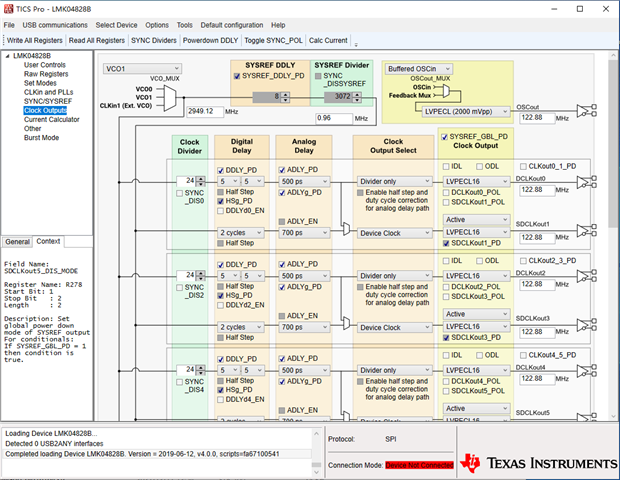
Task: Toggle the SYSREF_DDLY_PD checkbox
Action: coord(237,76)
